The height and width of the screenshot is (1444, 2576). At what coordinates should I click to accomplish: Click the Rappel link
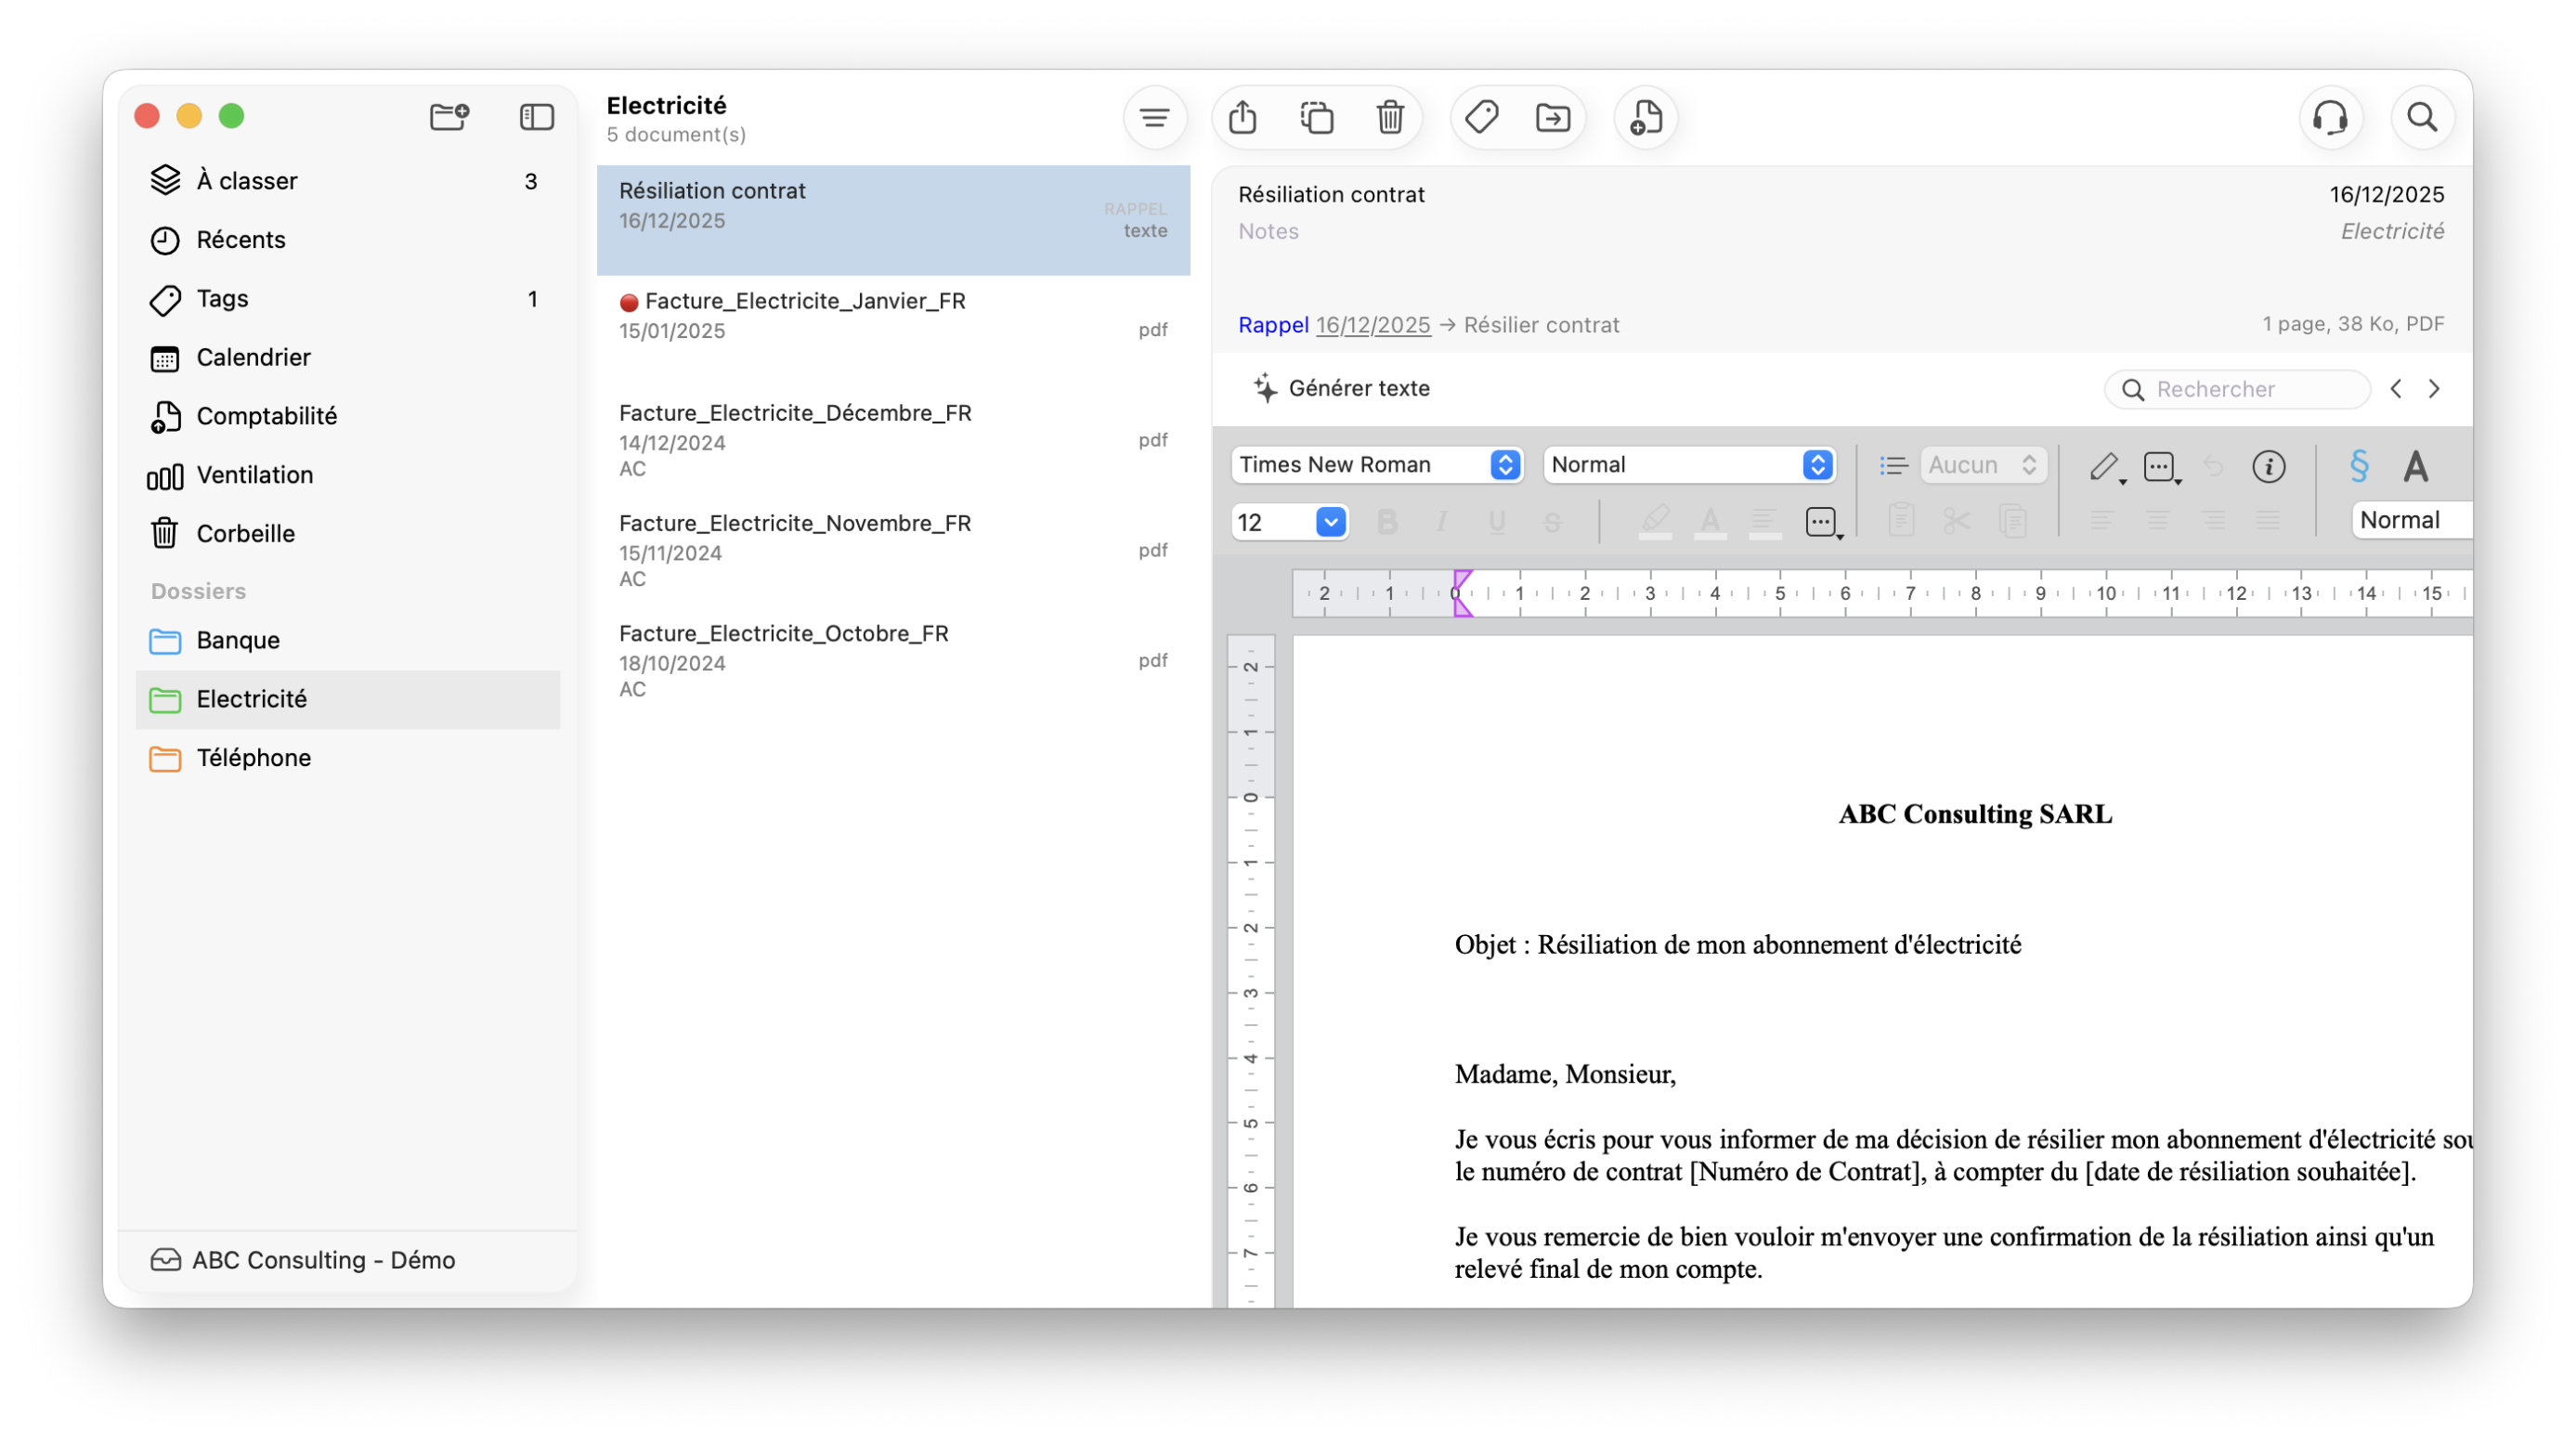1272,325
